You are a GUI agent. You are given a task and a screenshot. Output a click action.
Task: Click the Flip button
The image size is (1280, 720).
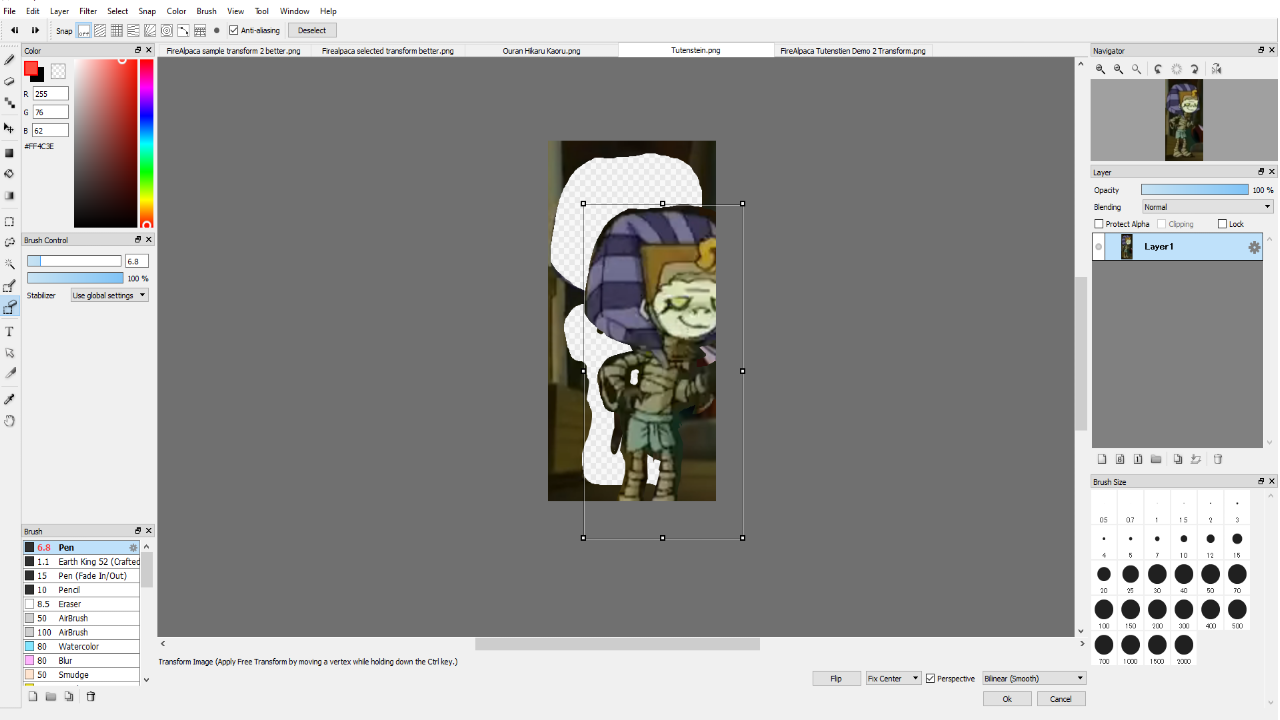(836, 678)
